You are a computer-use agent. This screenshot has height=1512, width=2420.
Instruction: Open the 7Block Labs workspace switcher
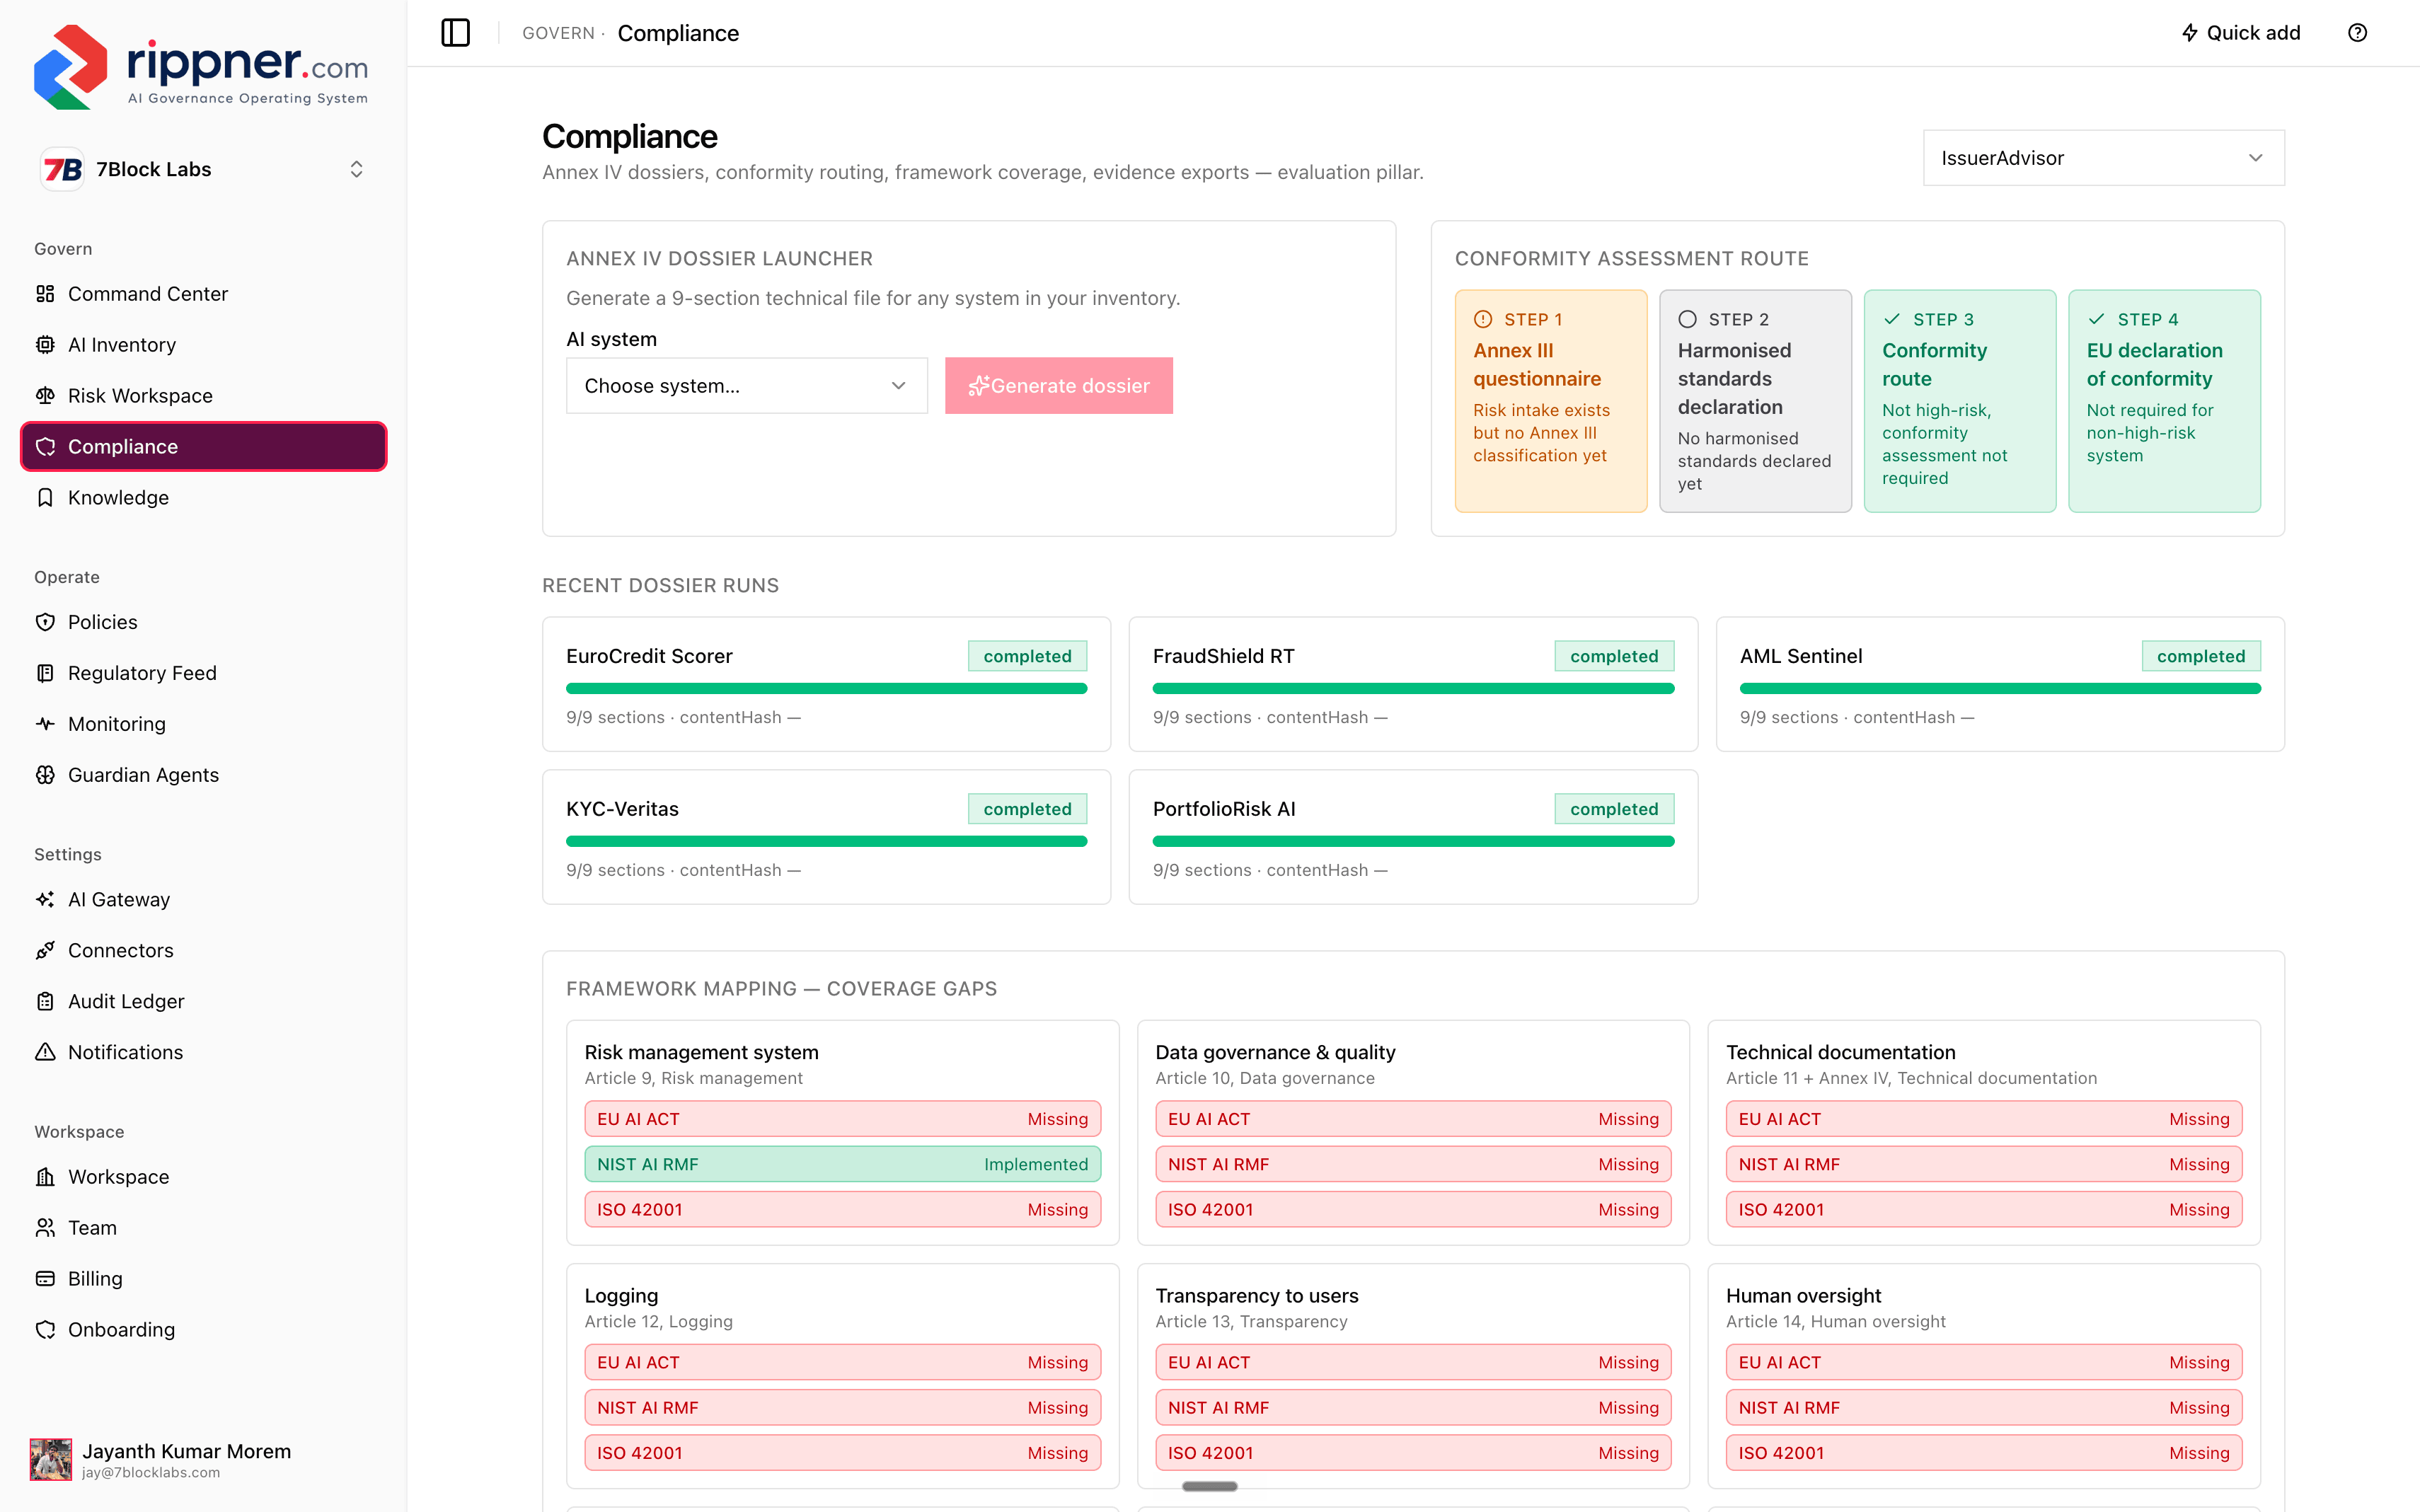[x=203, y=169]
